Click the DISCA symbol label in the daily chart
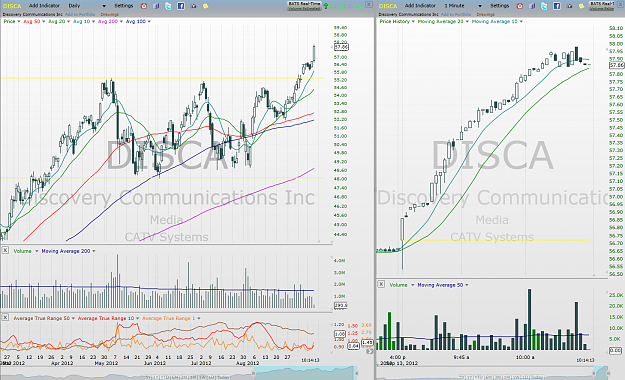This screenshot has height=380, width=625. (12, 6)
